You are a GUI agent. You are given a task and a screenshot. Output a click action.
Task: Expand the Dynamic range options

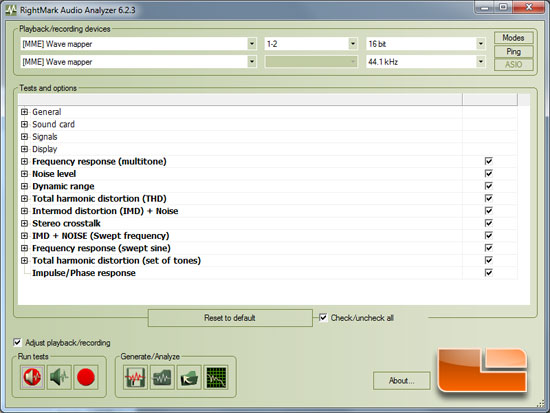24,186
